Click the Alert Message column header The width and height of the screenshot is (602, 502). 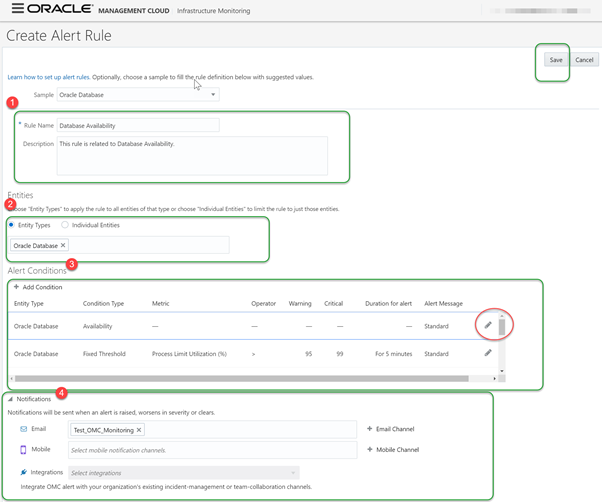click(443, 303)
